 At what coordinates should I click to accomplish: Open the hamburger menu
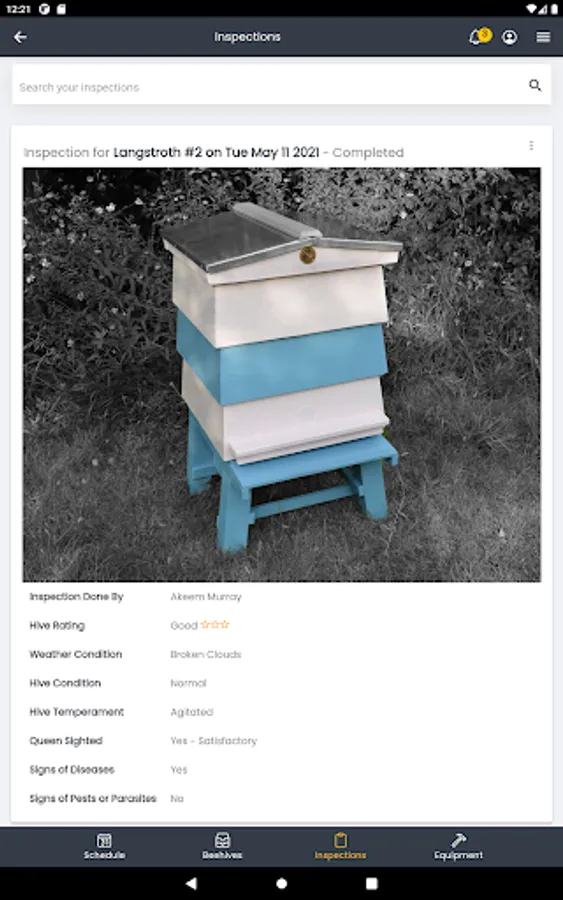pyautogui.click(x=543, y=37)
